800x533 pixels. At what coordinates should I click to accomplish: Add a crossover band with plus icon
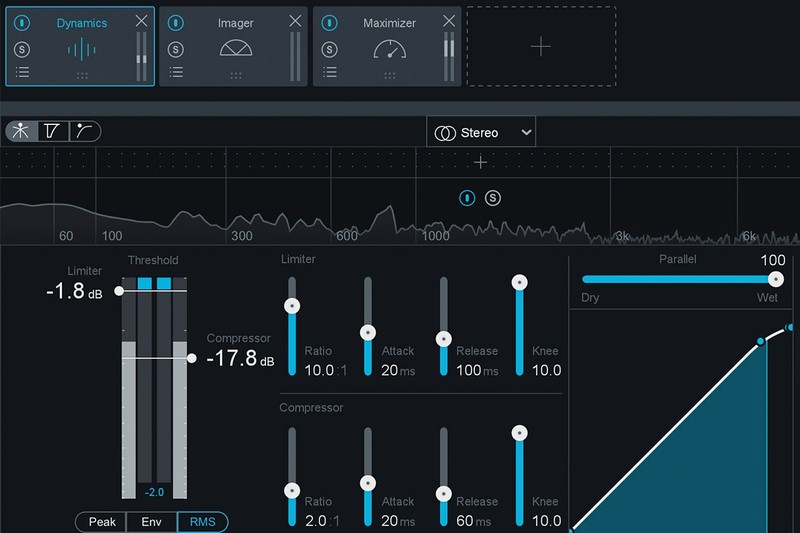481,163
